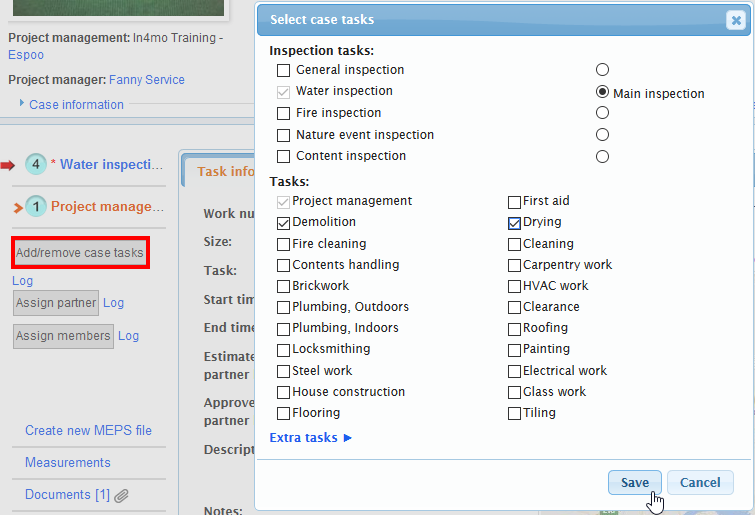Image resolution: width=755 pixels, height=515 pixels.
Task: Select Fire inspection main inspection radio
Action: (x=602, y=113)
